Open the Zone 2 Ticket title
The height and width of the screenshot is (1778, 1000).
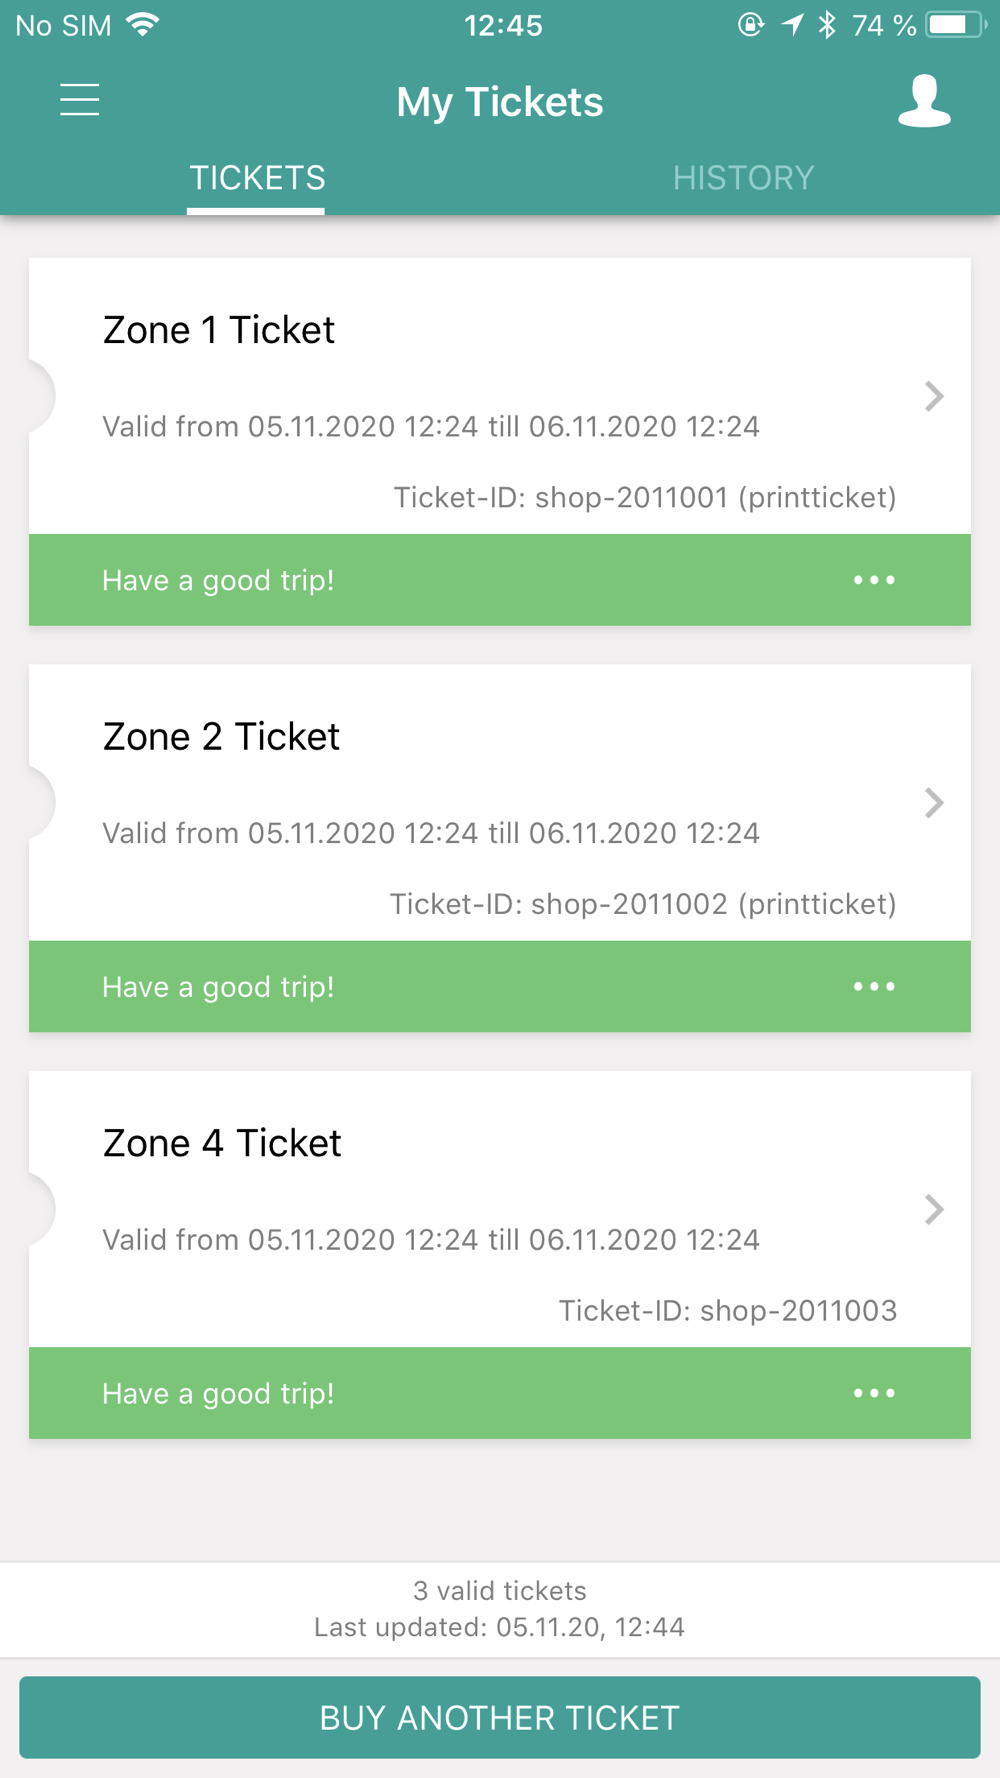221,737
